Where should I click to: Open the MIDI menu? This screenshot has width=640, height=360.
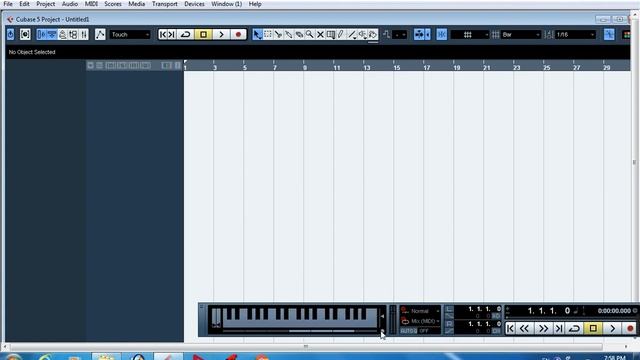pyautogui.click(x=91, y=4)
